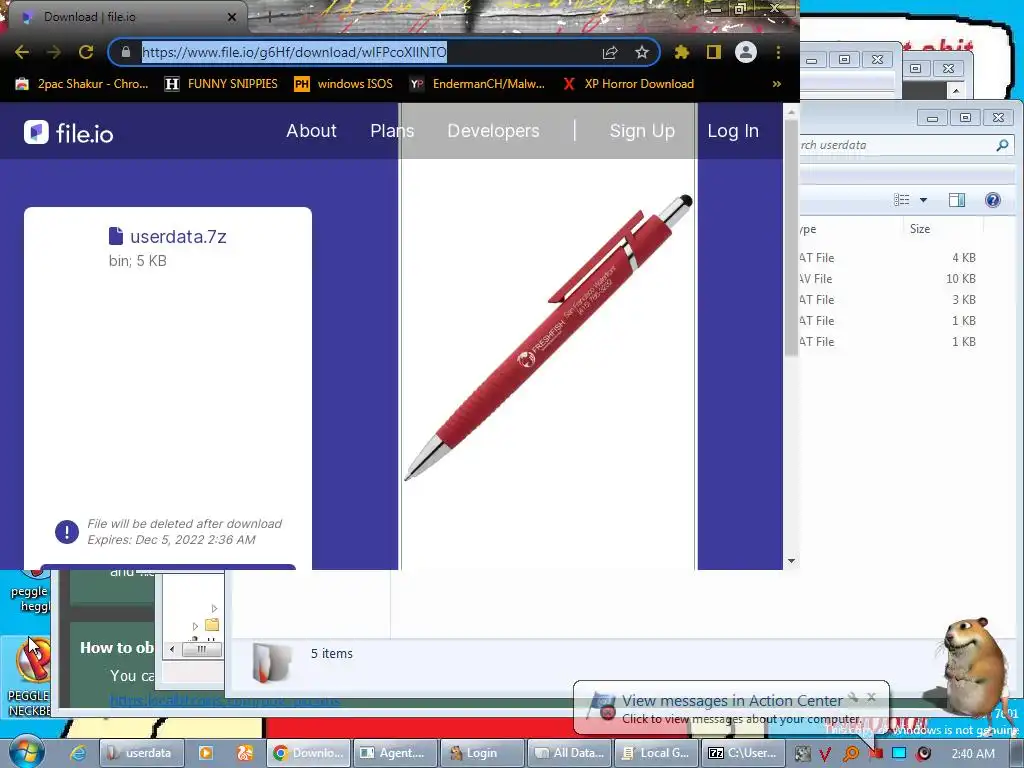Image resolution: width=1024 pixels, height=768 pixels.
Task: Switch to the Downlo... Chrome taskbar button
Action: pyautogui.click(x=309, y=753)
